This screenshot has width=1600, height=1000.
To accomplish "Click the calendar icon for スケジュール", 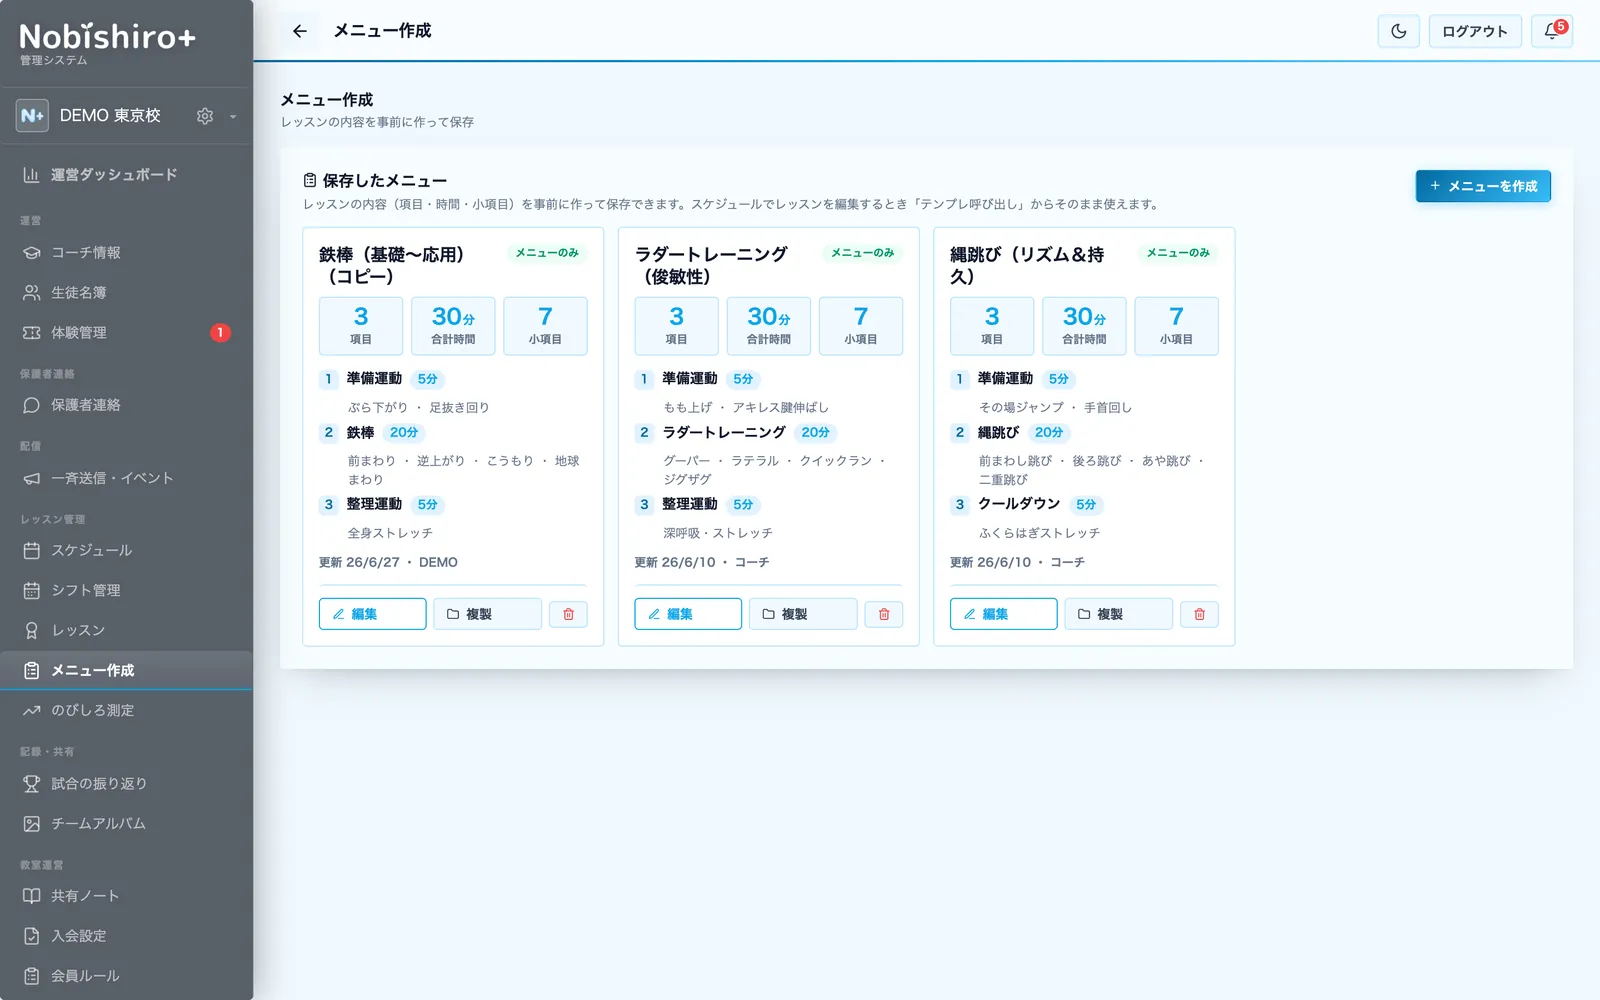I will [x=32, y=551].
